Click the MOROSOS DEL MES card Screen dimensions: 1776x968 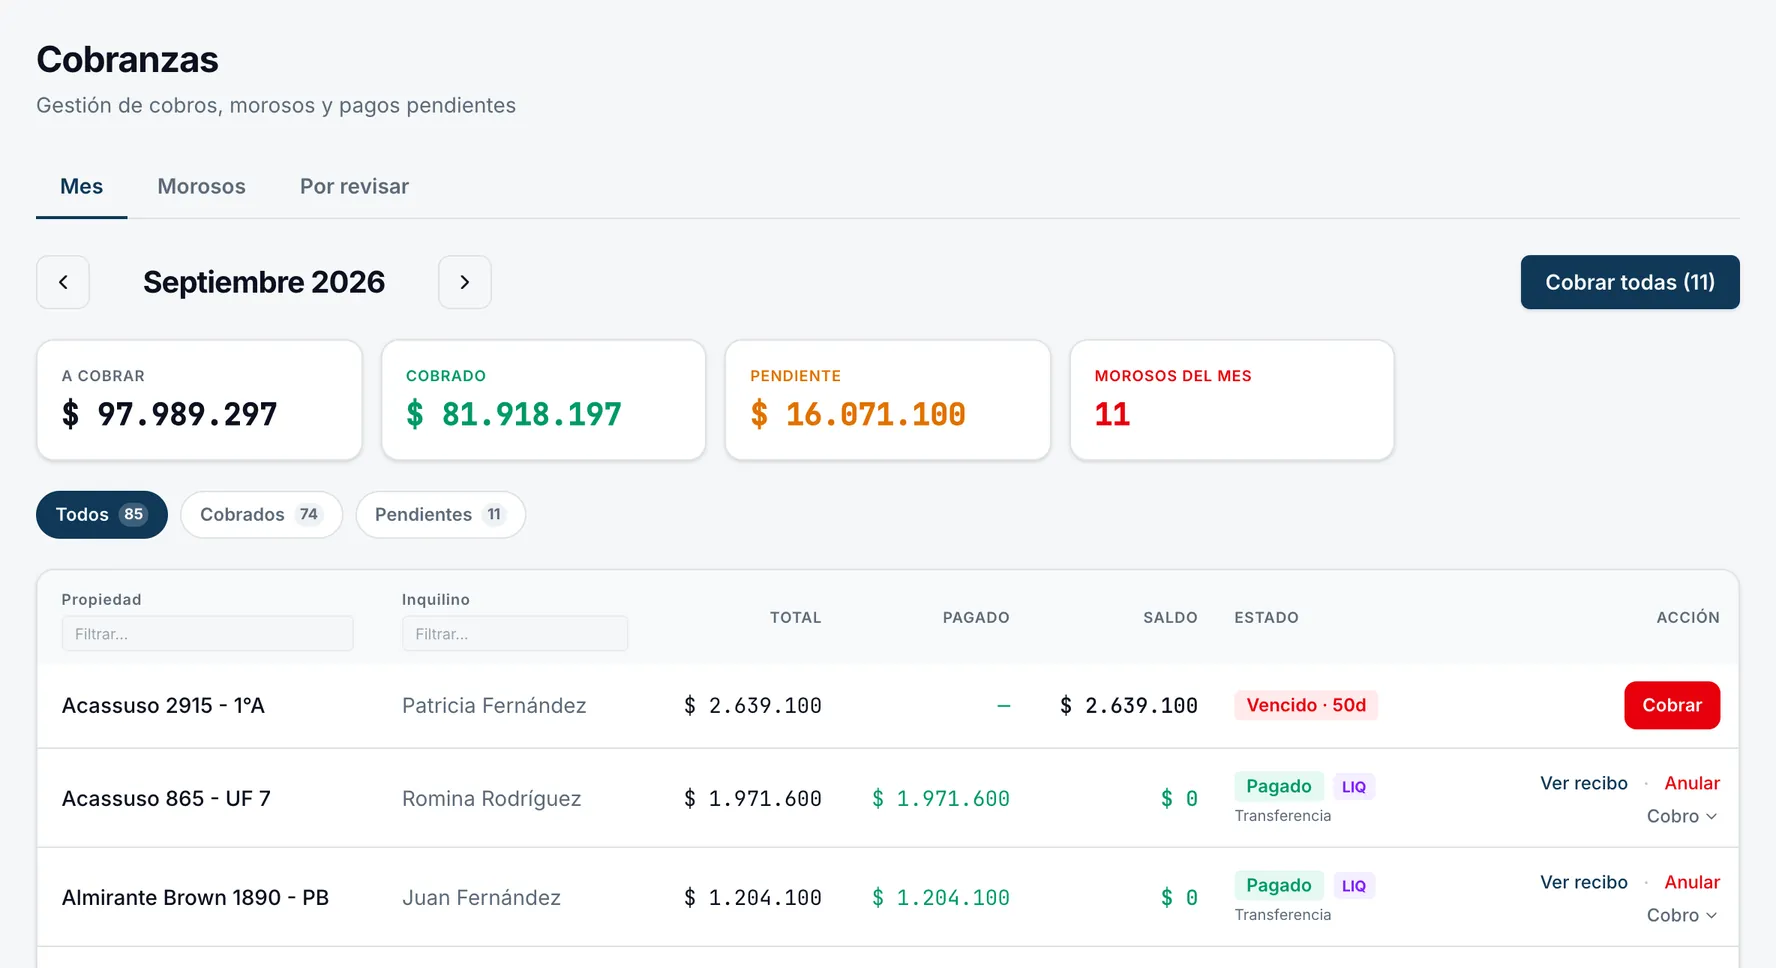[1232, 400]
